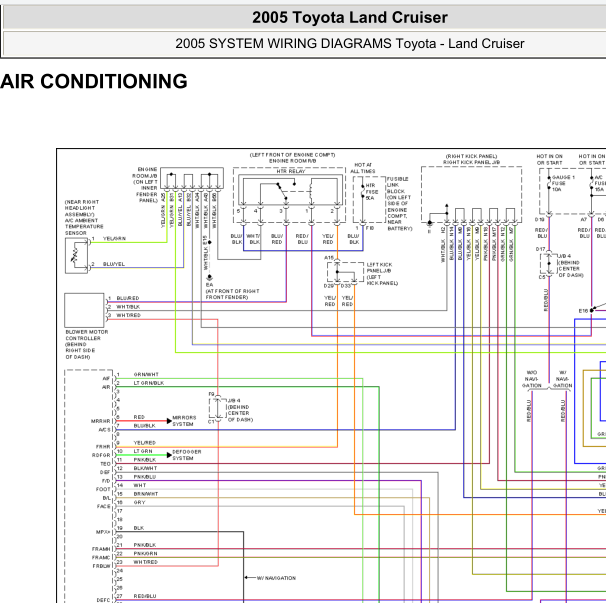606x603 pixels.
Task: Click the "F9" connector label above J/B 4
Action: tap(211, 394)
